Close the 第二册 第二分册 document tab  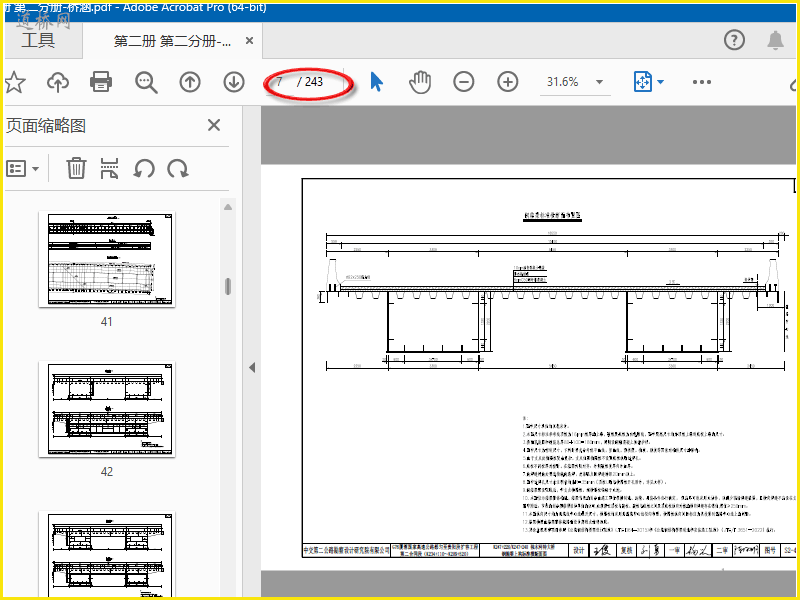click(249, 41)
